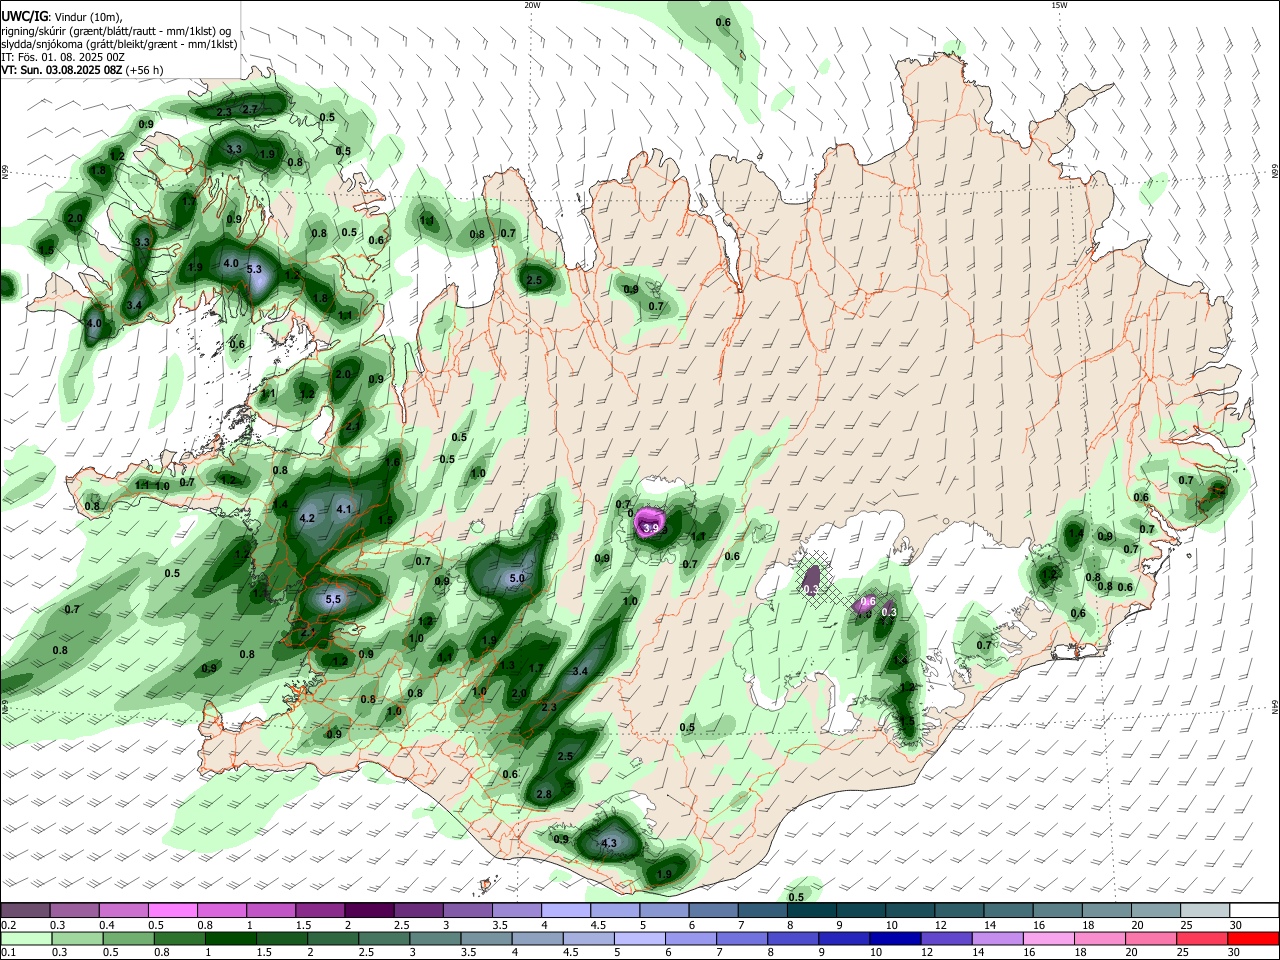This screenshot has width=1280, height=960.
Task: Click the white swatch ending the upper legend row
Action: (1254, 910)
